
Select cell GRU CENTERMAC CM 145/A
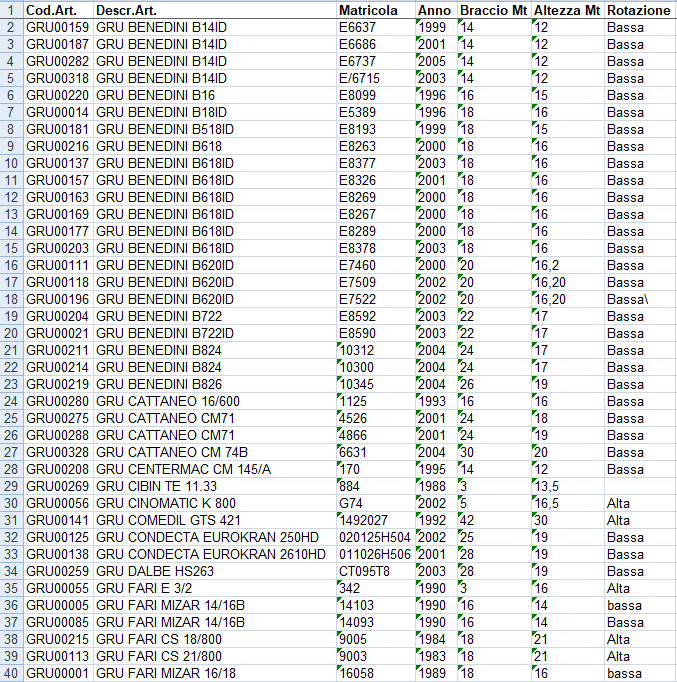[215, 469]
